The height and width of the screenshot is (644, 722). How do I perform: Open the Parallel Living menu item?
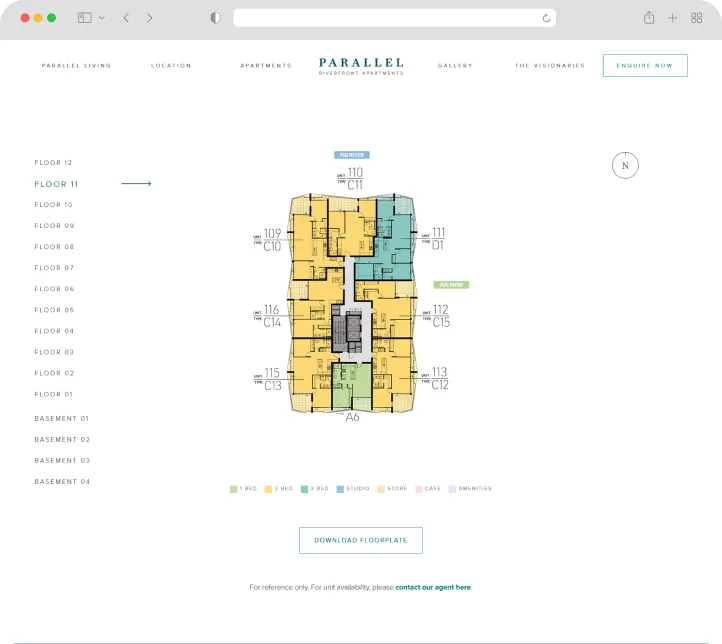[76, 66]
